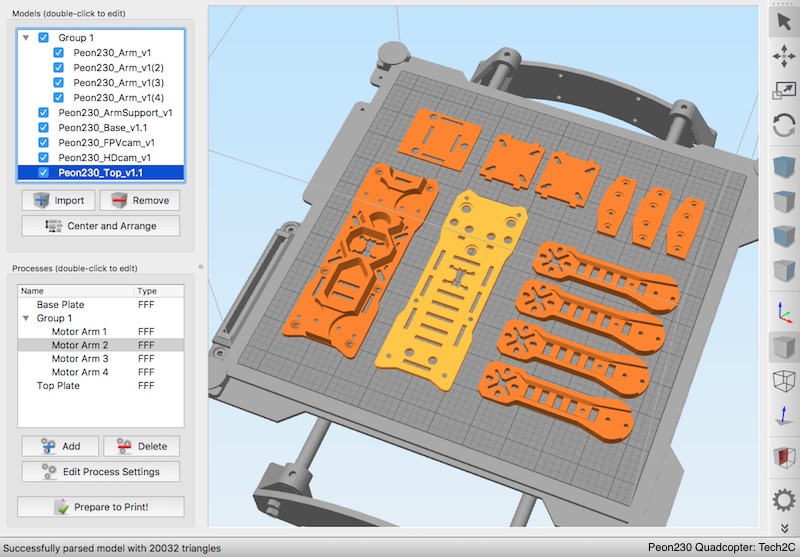Add a new process
Screen dimensions: 800x557
60,446
